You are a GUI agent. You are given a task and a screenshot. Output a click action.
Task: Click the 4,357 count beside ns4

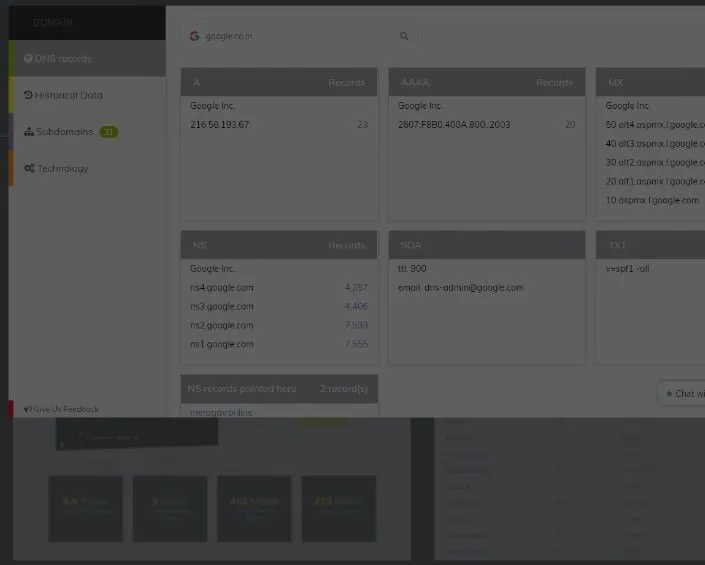pos(356,288)
